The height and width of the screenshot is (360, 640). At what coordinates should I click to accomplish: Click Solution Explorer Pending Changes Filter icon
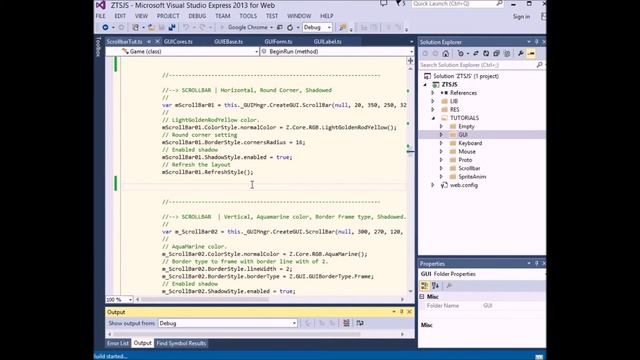coord(461,53)
